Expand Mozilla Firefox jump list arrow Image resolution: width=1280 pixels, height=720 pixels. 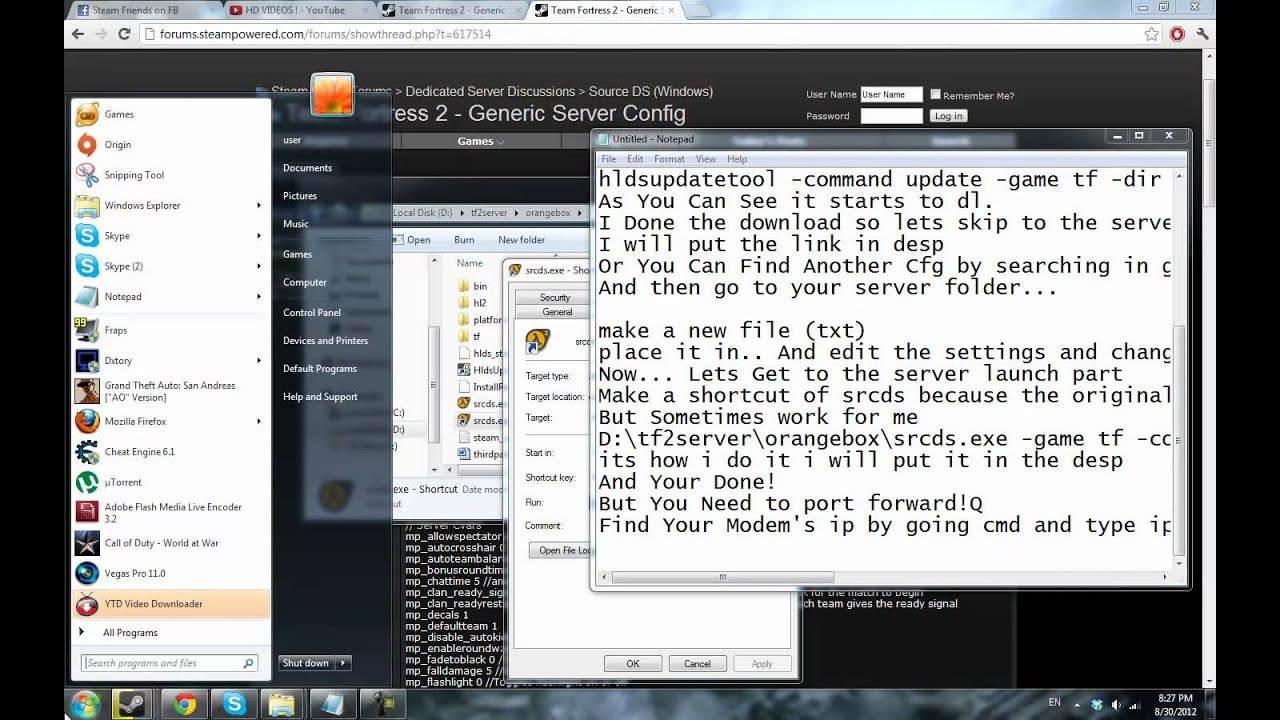coord(258,421)
